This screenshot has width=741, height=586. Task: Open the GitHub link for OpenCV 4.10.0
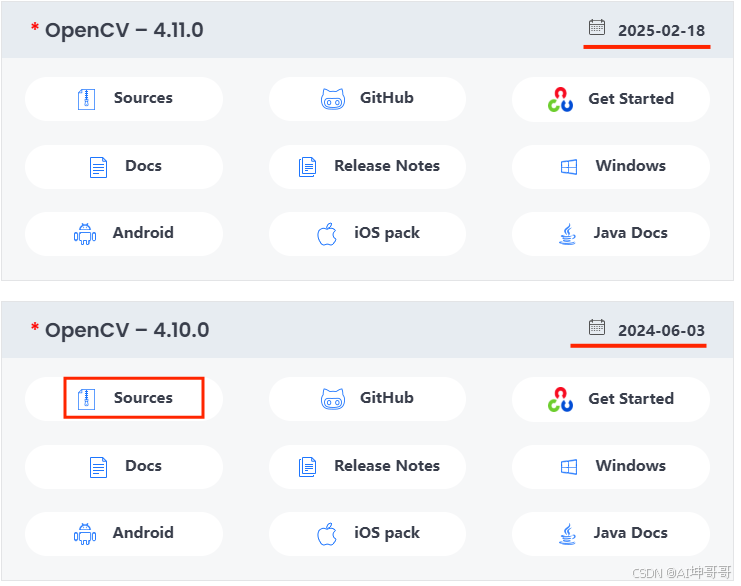point(367,399)
